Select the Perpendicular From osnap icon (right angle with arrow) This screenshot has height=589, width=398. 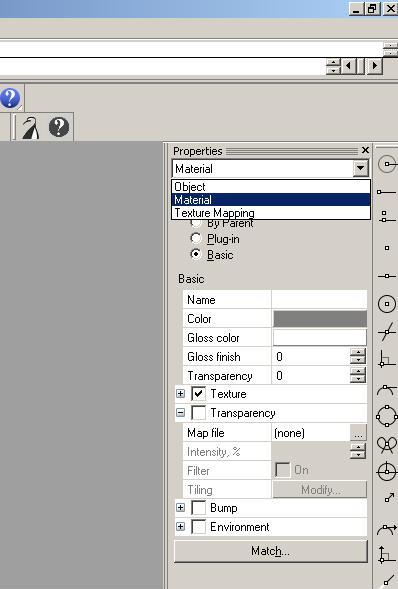386,554
